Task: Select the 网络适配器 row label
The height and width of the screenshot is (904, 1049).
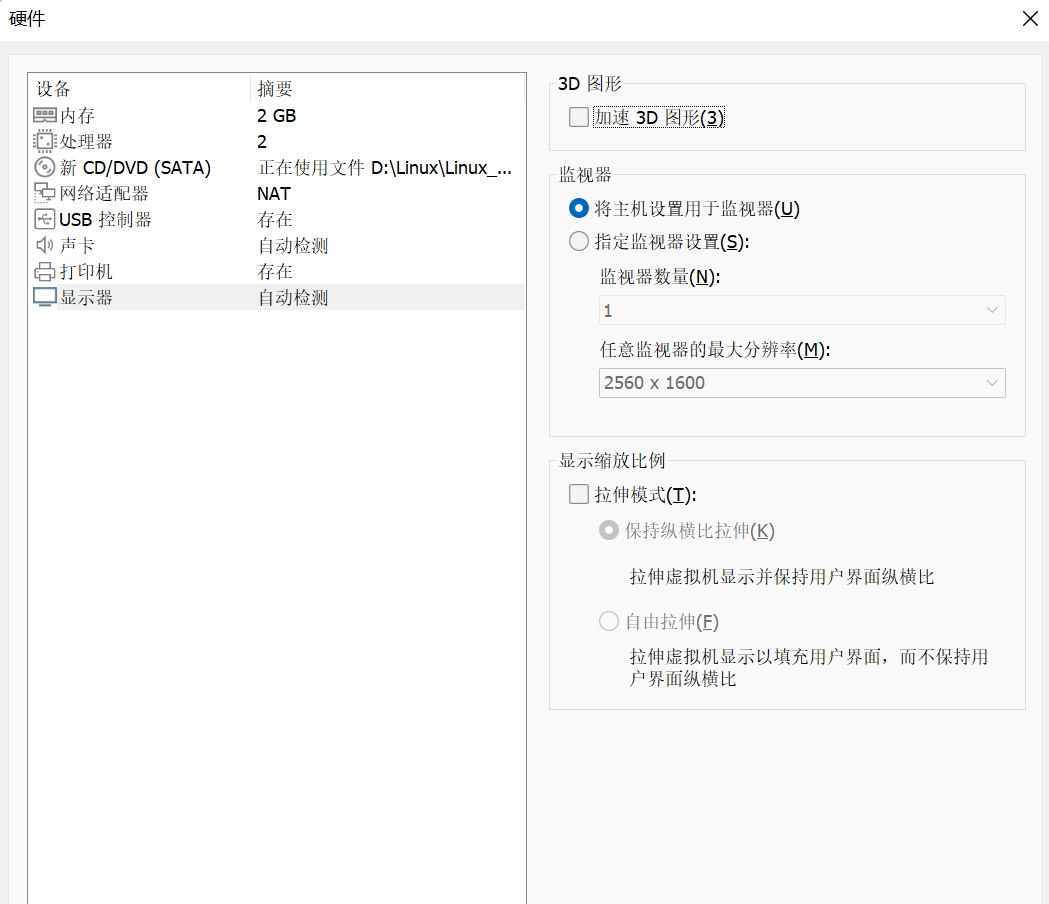Action: (x=104, y=193)
